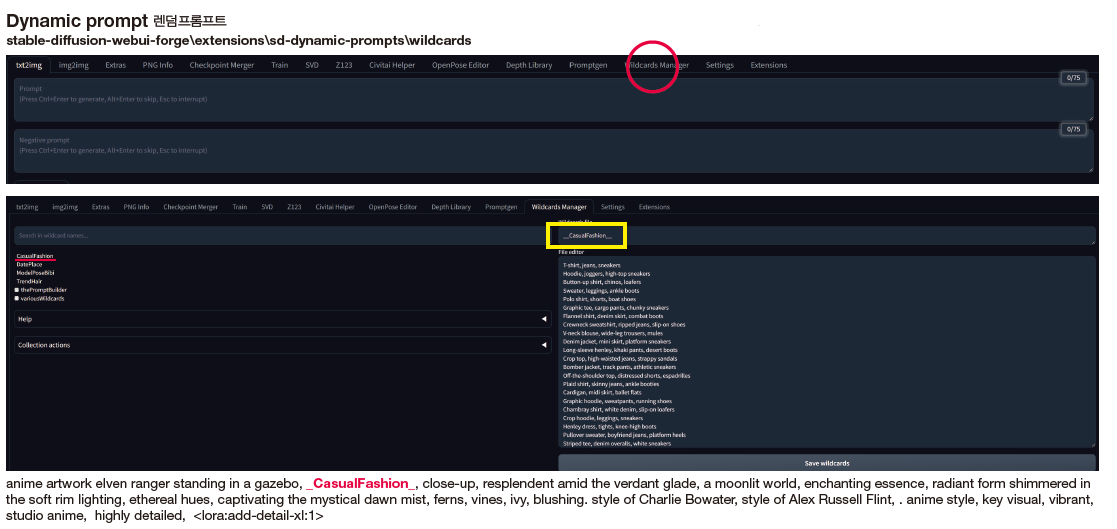
Task: Select the active txt2img tab in txt2img window
Action: 29,65
